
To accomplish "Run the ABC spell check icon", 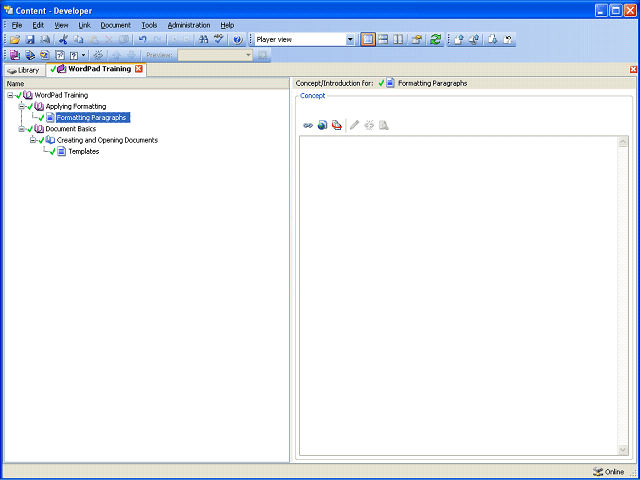I will (219, 40).
